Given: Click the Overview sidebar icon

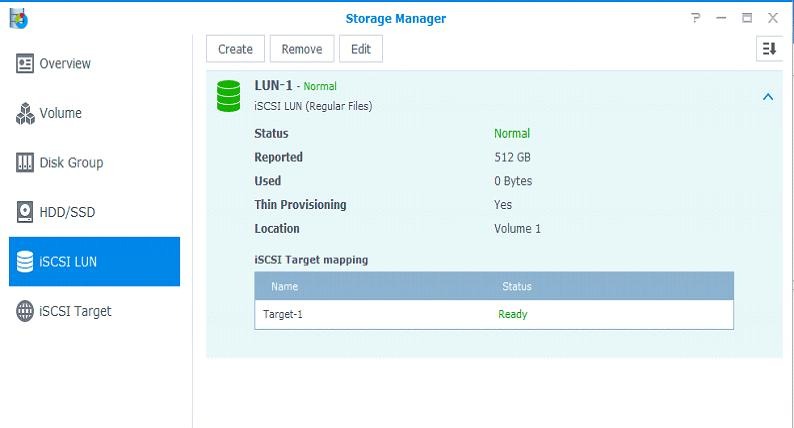Looking at the screenshot, I should point(25,64).
